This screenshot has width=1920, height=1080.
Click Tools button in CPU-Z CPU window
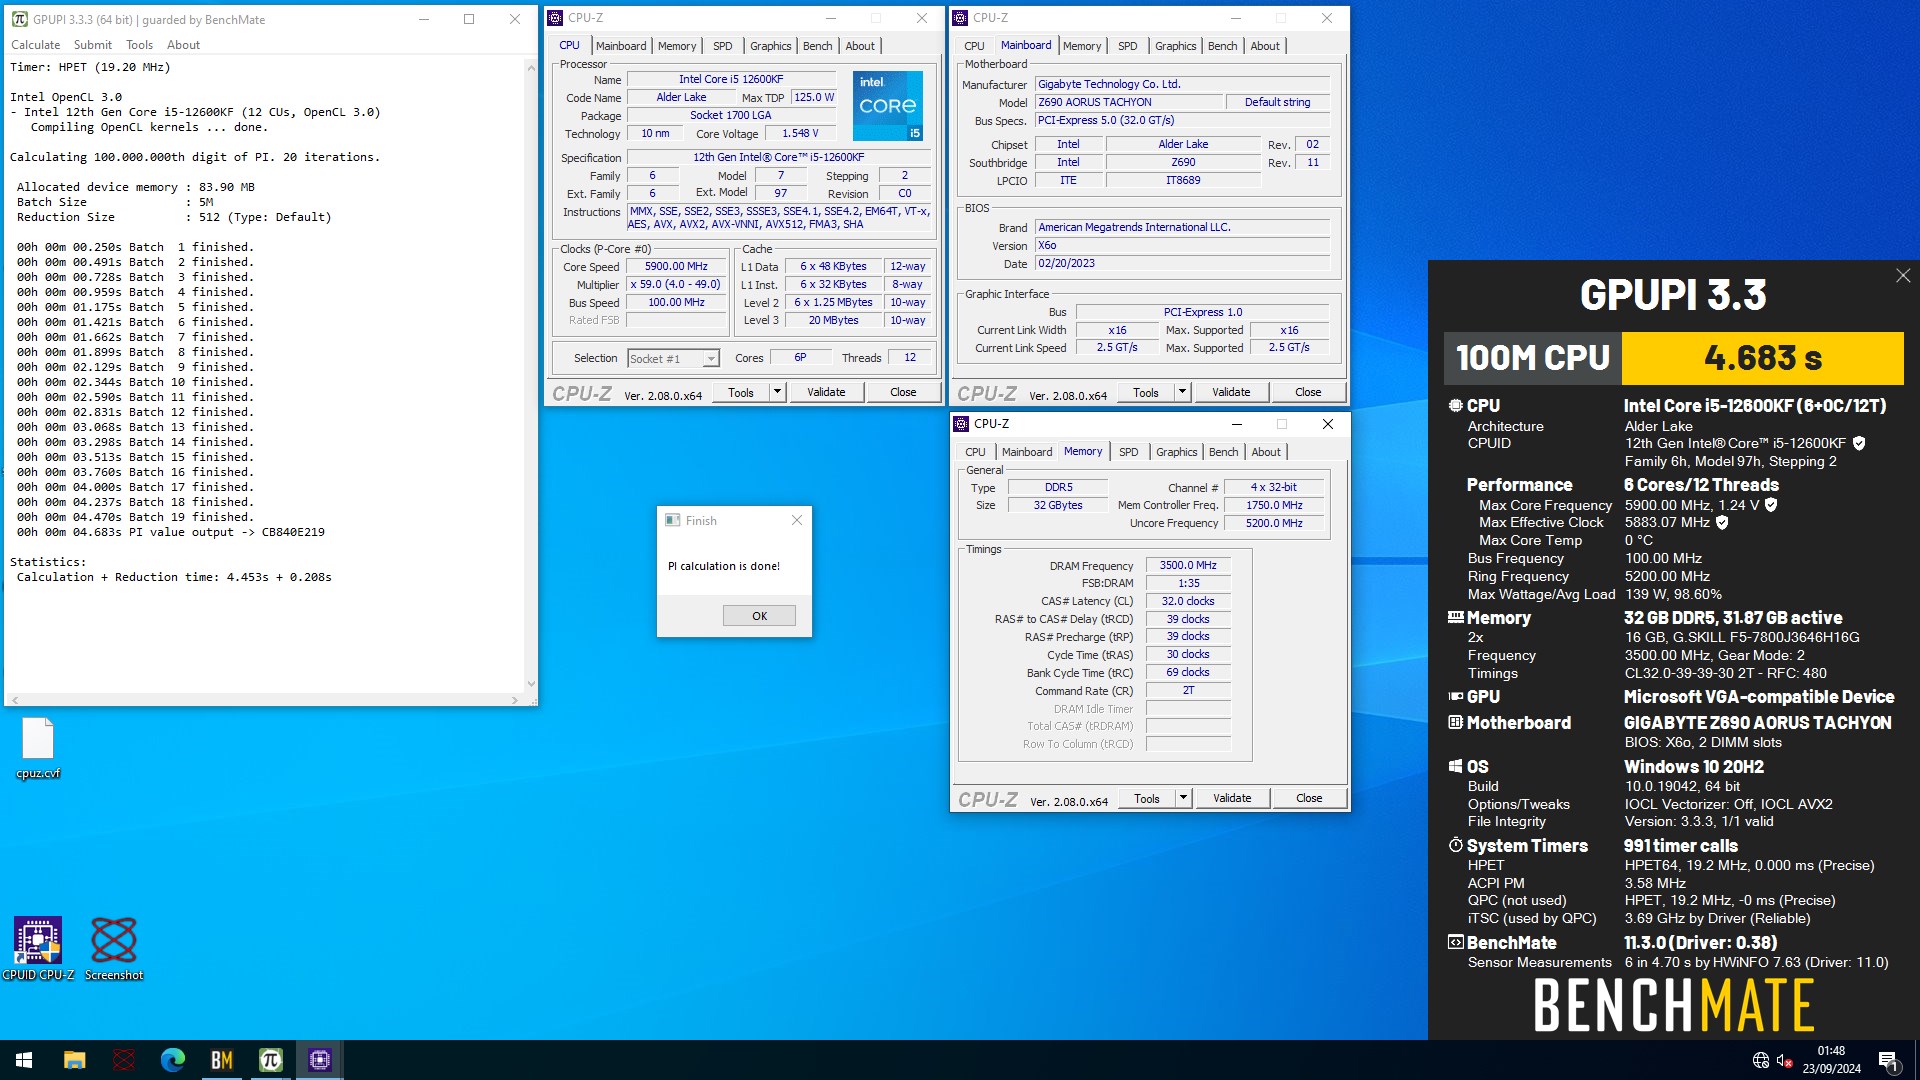coord(741,392)
